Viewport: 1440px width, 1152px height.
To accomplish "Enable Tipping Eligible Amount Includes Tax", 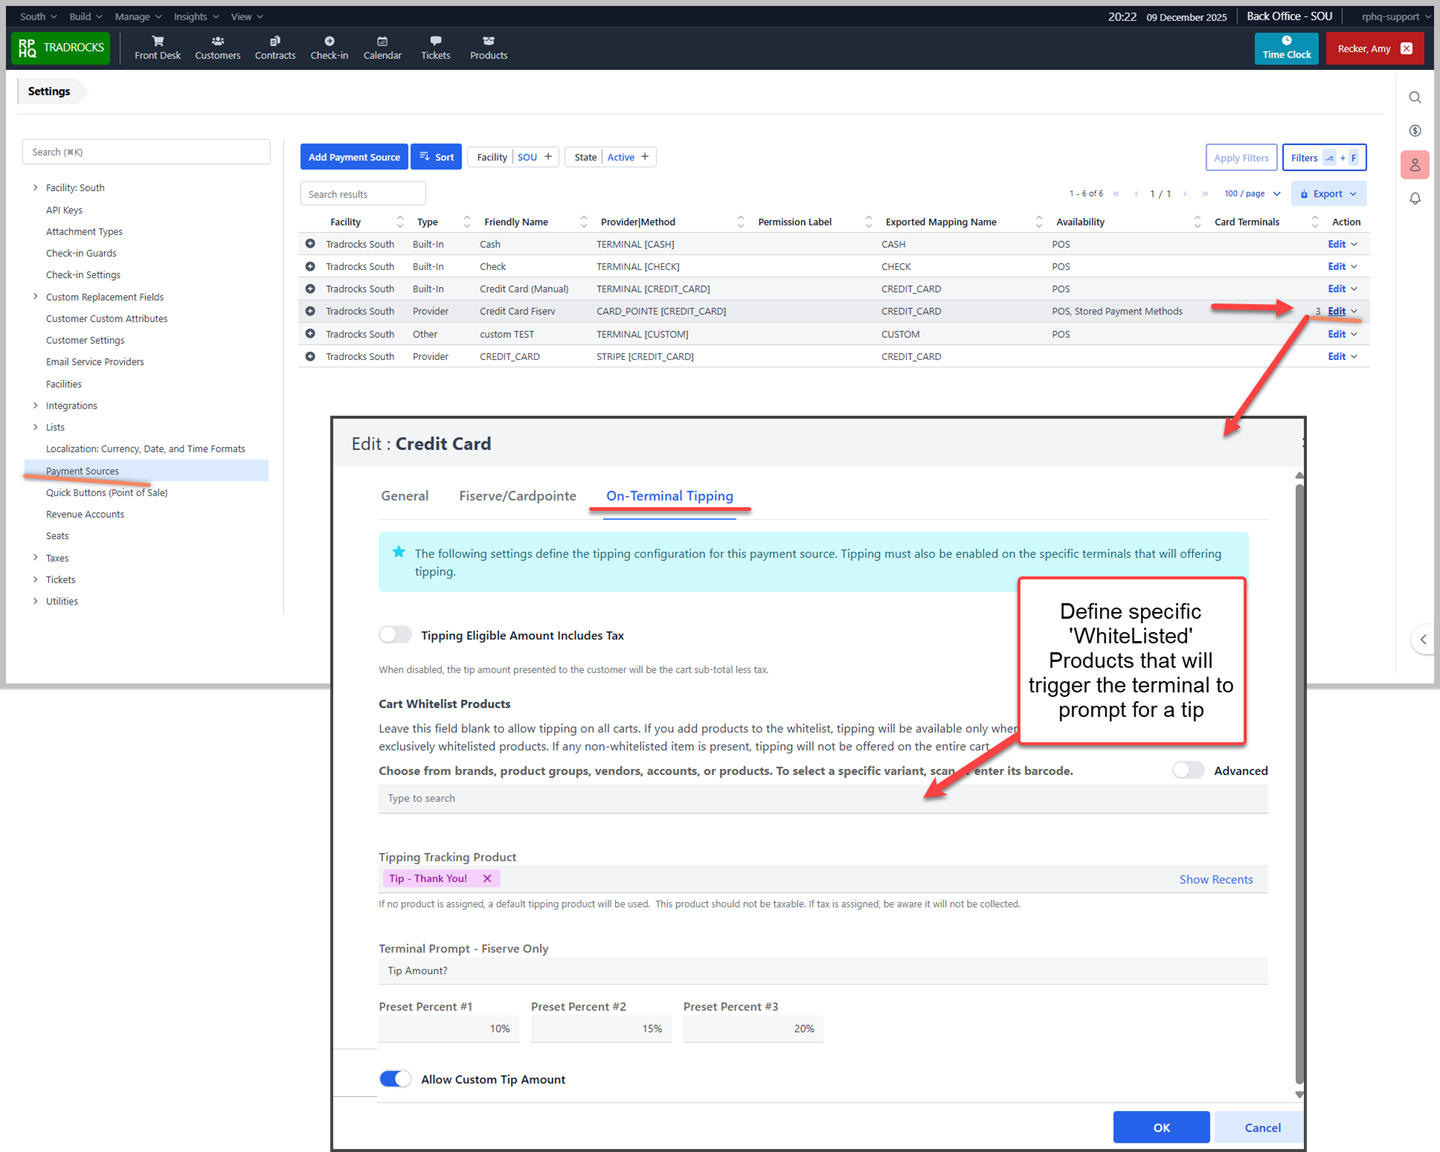I will click(x=395, y=635).
